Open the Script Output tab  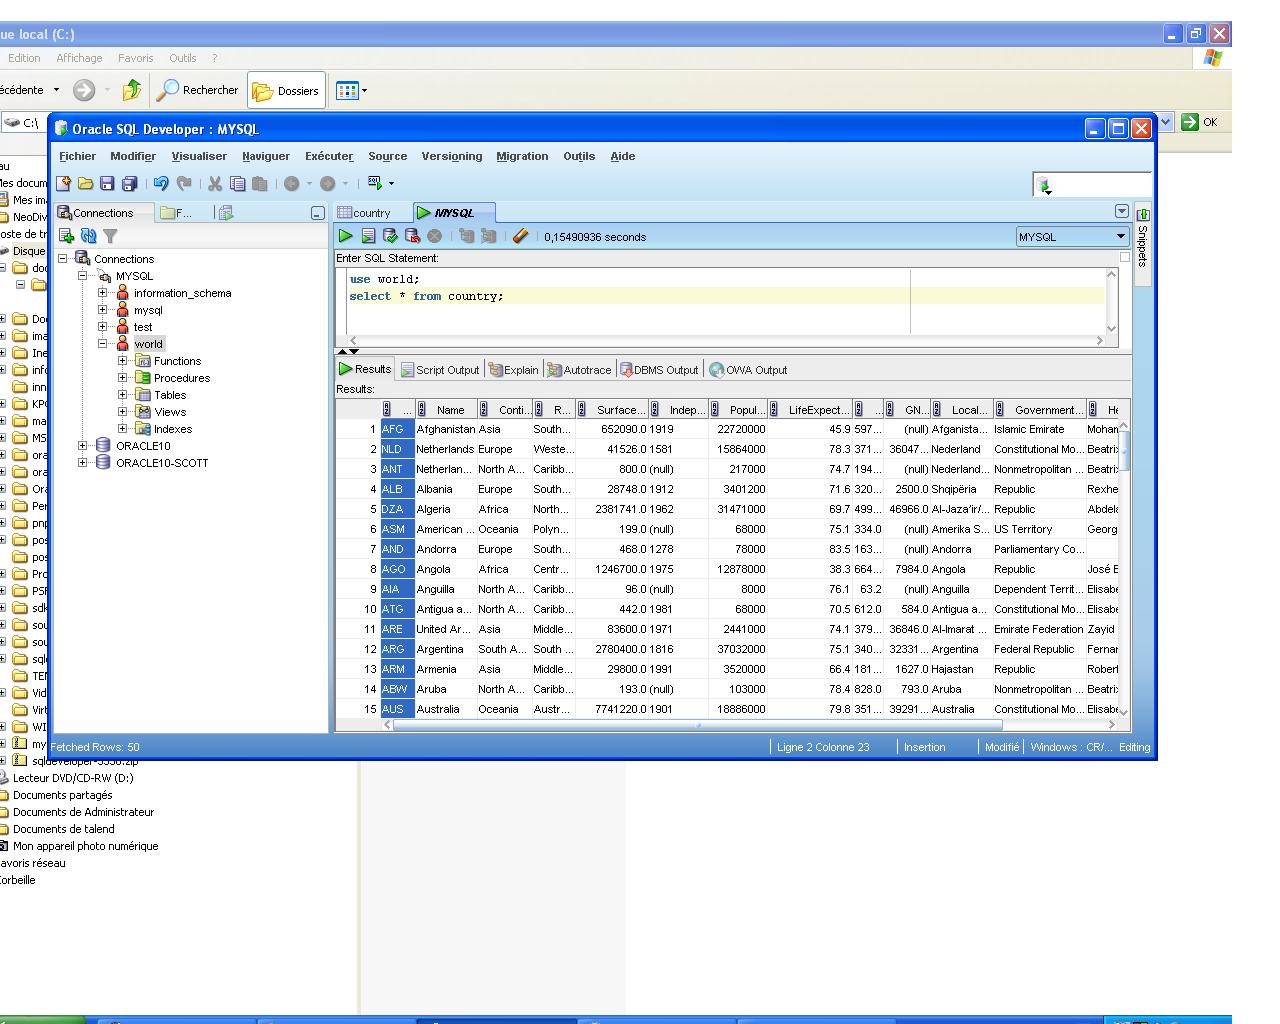[x=440, y=370]
